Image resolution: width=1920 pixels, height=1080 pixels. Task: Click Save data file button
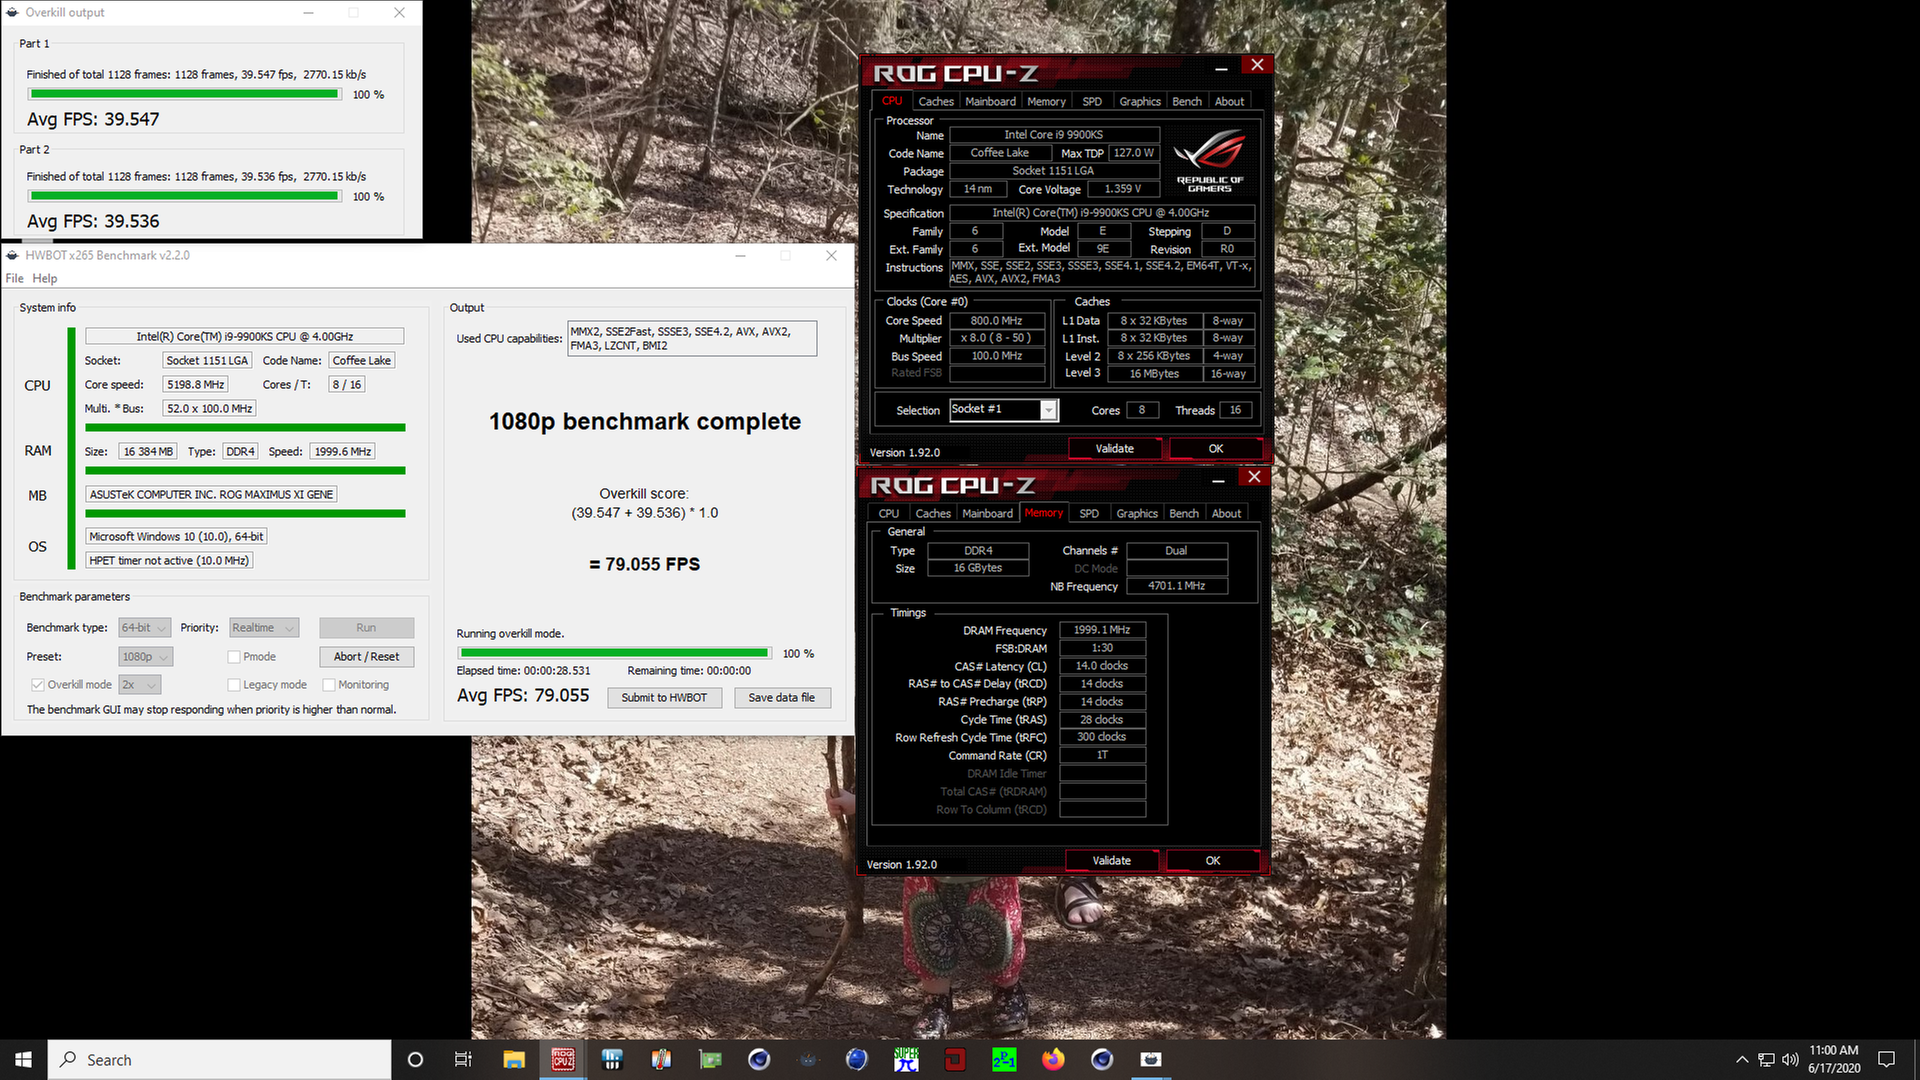[781, 698]
